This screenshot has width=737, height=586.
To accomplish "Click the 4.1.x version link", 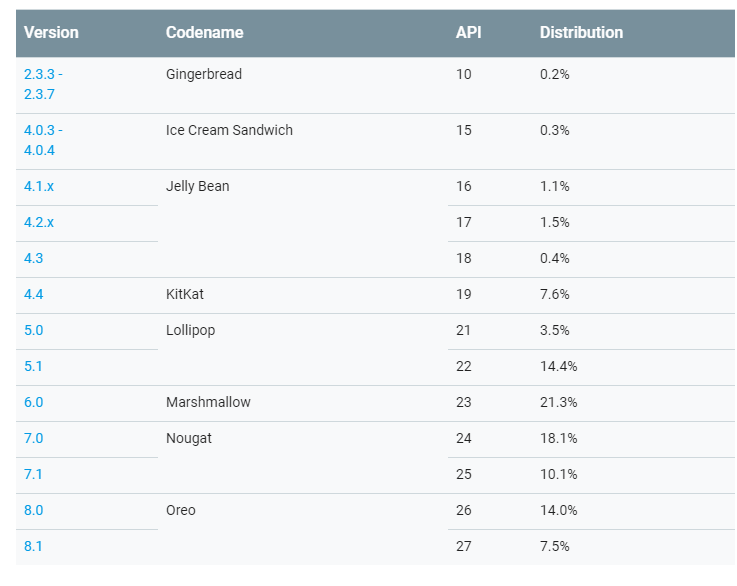I will (x=38, y=186).
